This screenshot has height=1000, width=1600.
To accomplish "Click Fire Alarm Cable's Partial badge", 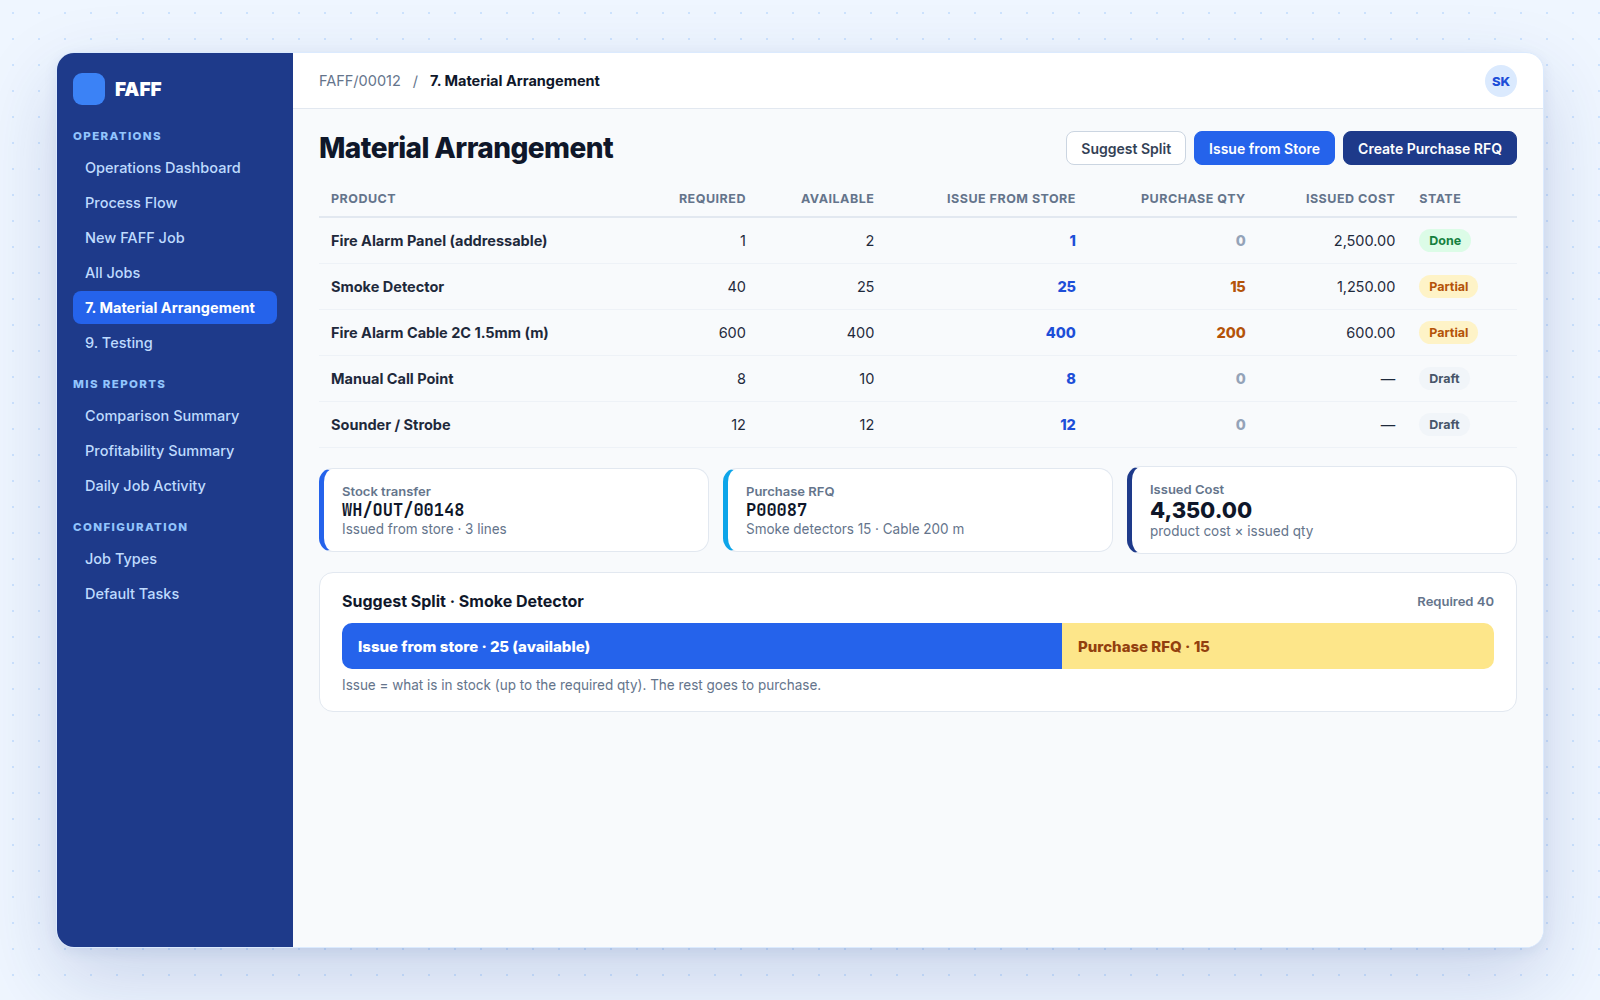I will (x=1448, y=333).
